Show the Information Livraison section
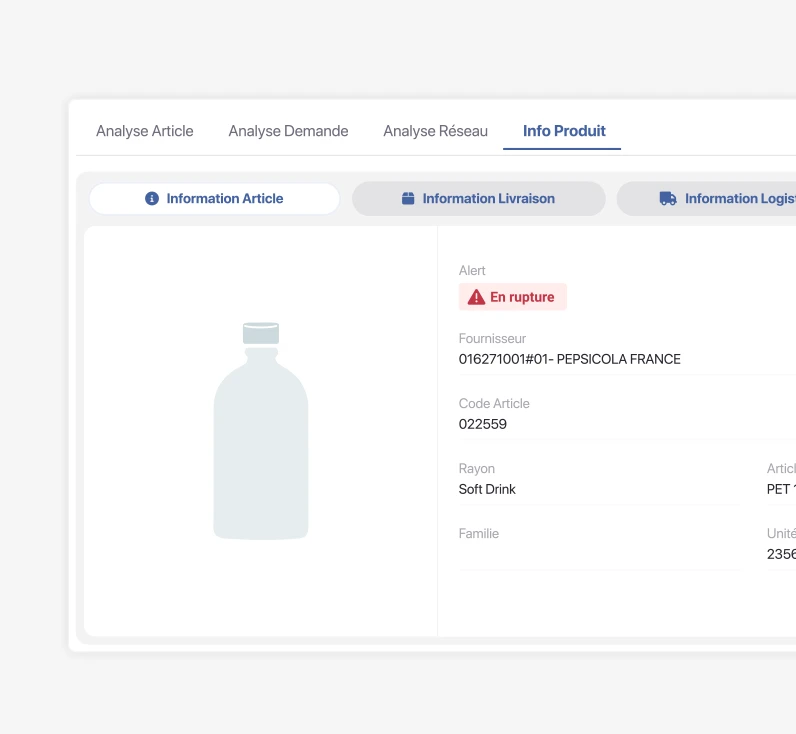Viewport: 796px width, 734px height. tap(488, 199)
